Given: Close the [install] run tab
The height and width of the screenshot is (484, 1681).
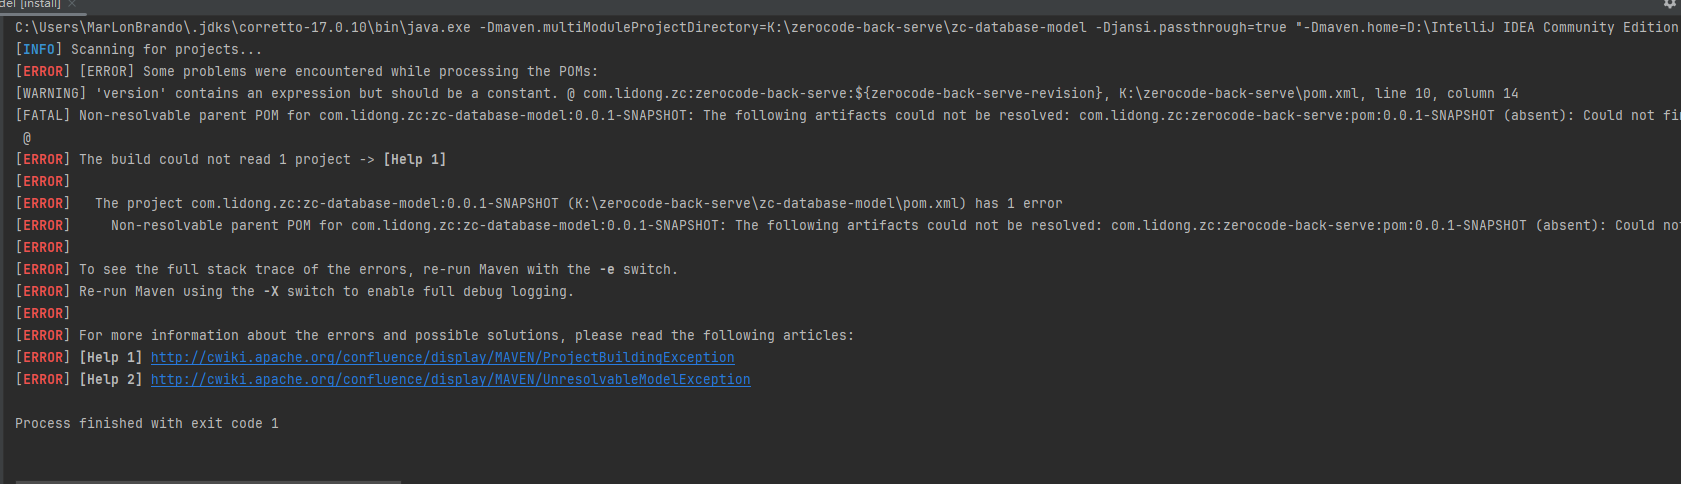Looking at the screenshot, I should click(x=72, y=4).
